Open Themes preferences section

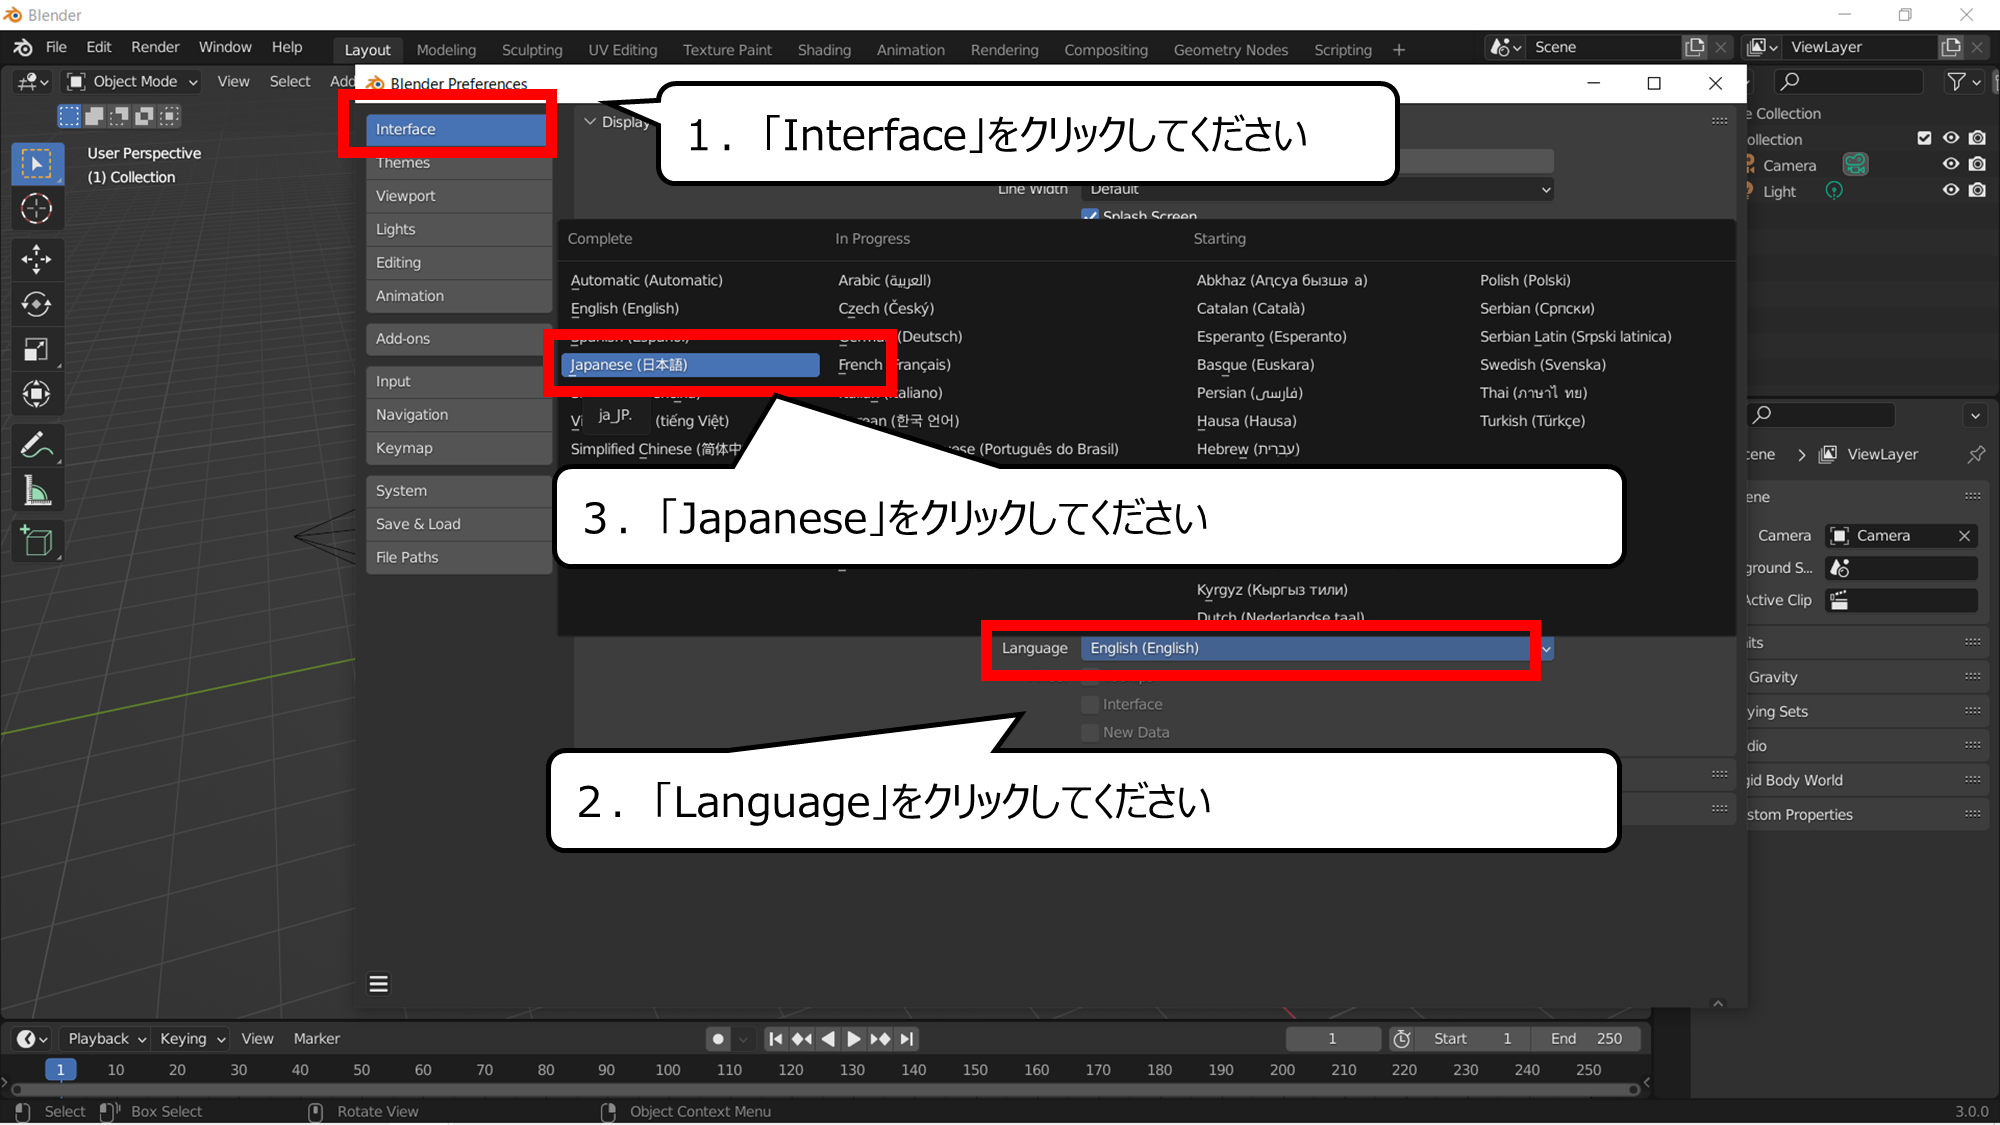point(459,163)
